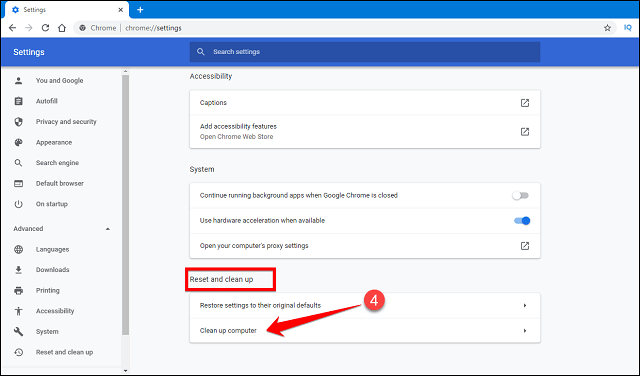Click the Printing printer icon
The width and height of the screenshot is (640, 376).
click(18, 290)
